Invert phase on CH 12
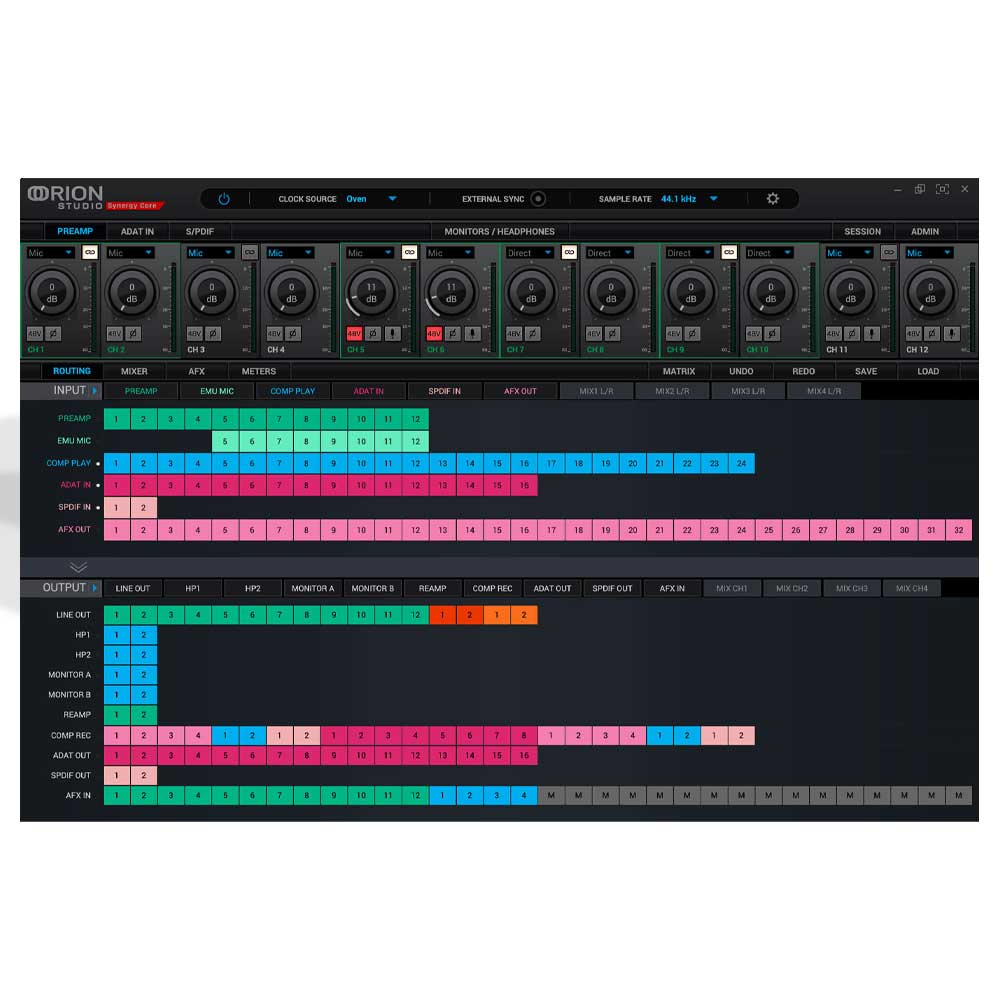Viewport: 1000px width, 1000px height. 932,334
